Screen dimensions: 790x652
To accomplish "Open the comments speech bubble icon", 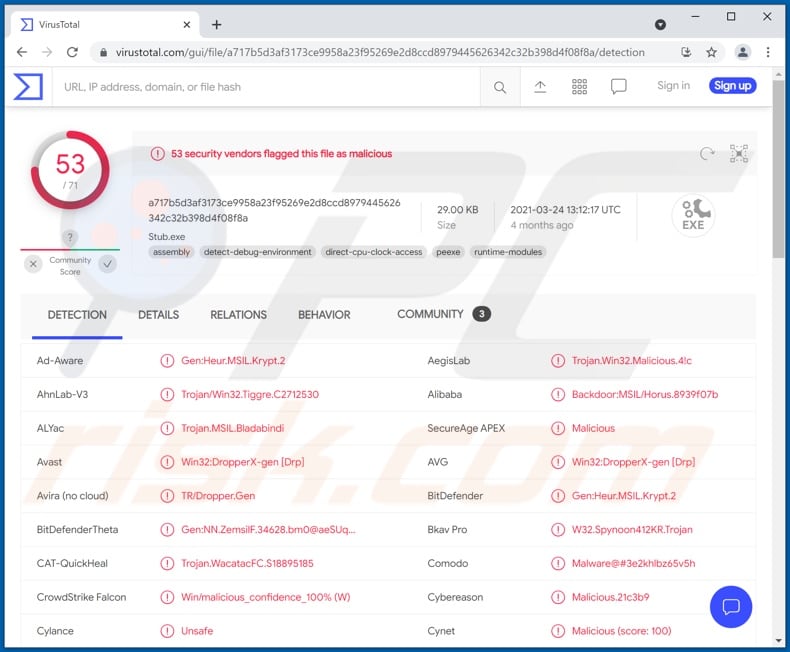I will 619,87.
